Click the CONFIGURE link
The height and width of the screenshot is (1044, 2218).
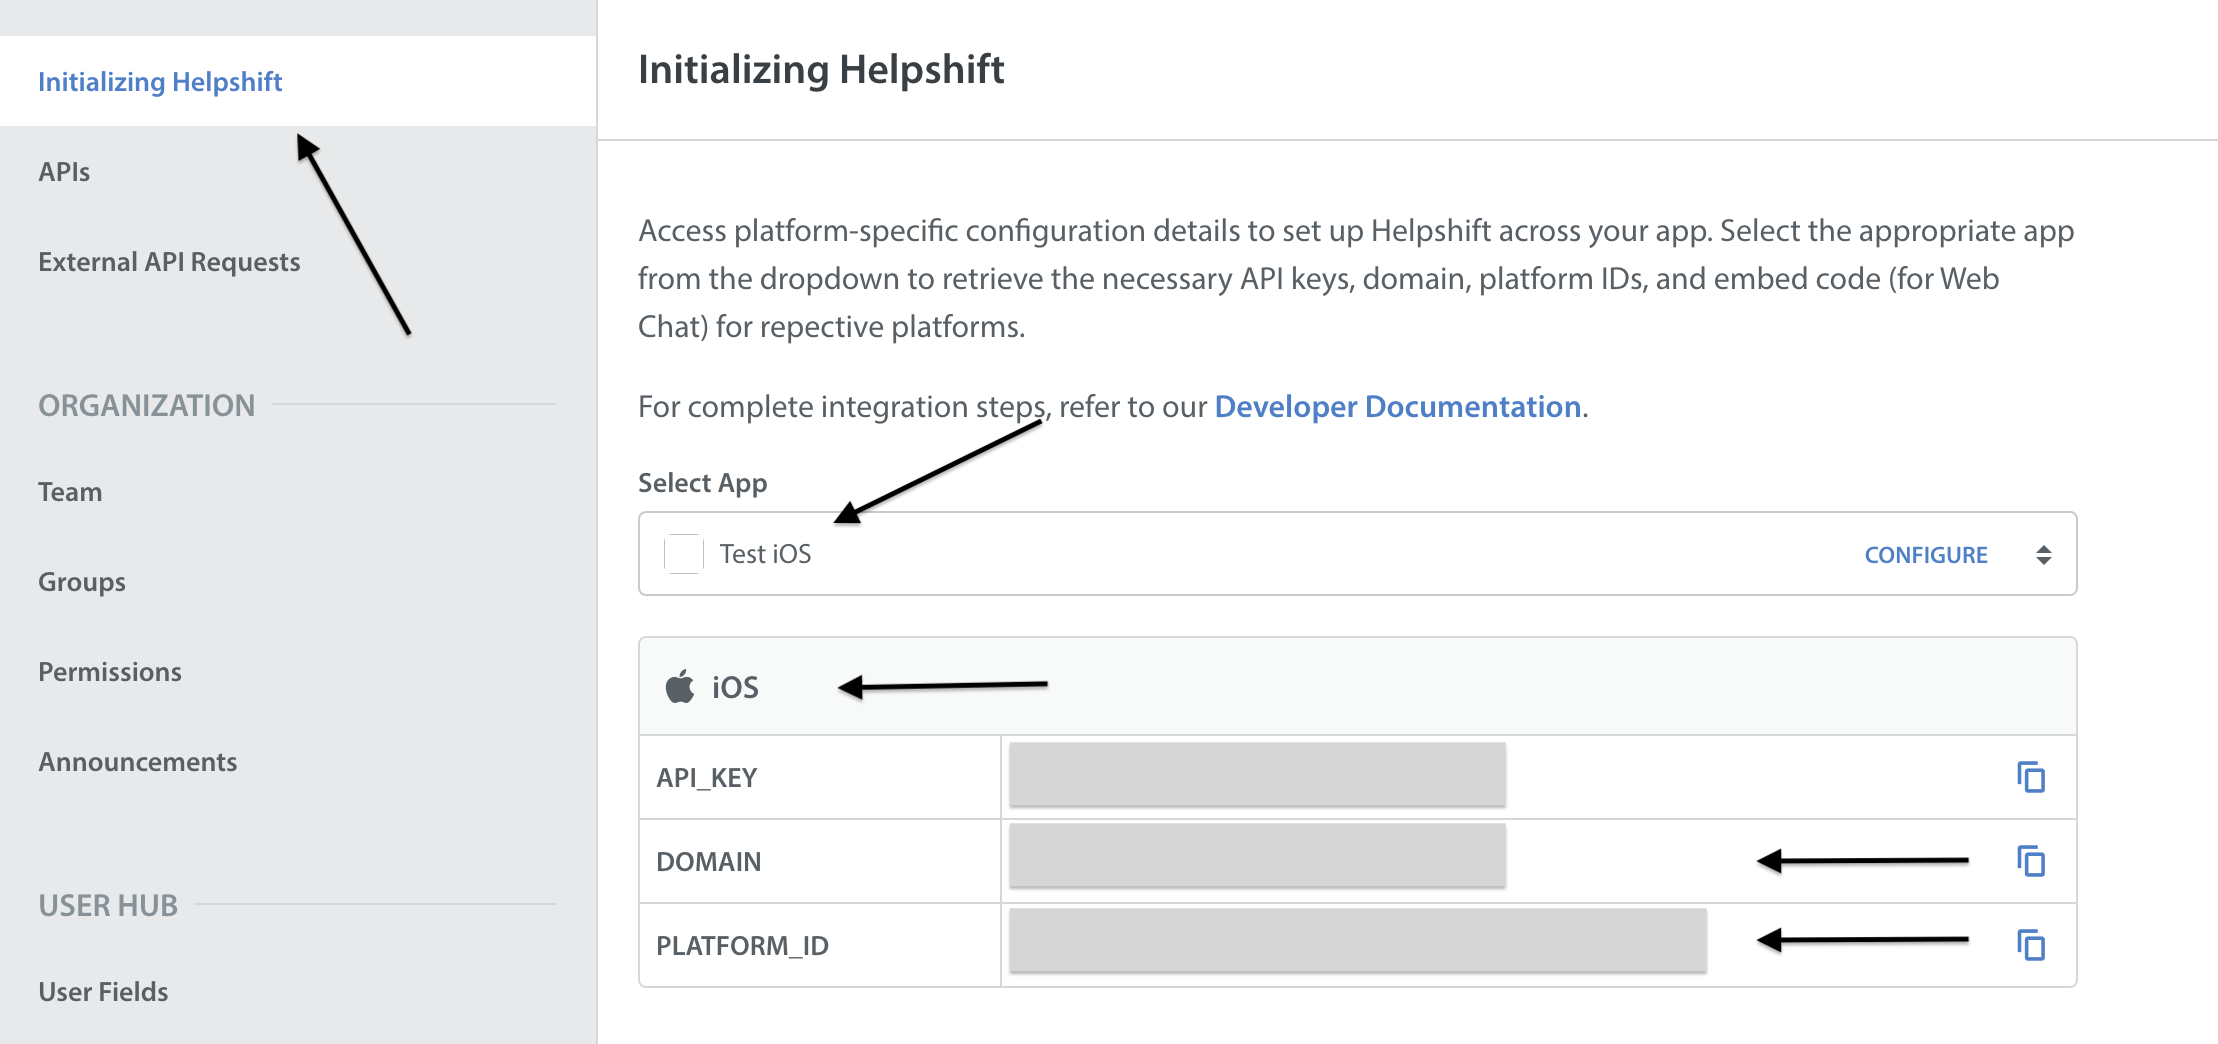click(1925, 555)
